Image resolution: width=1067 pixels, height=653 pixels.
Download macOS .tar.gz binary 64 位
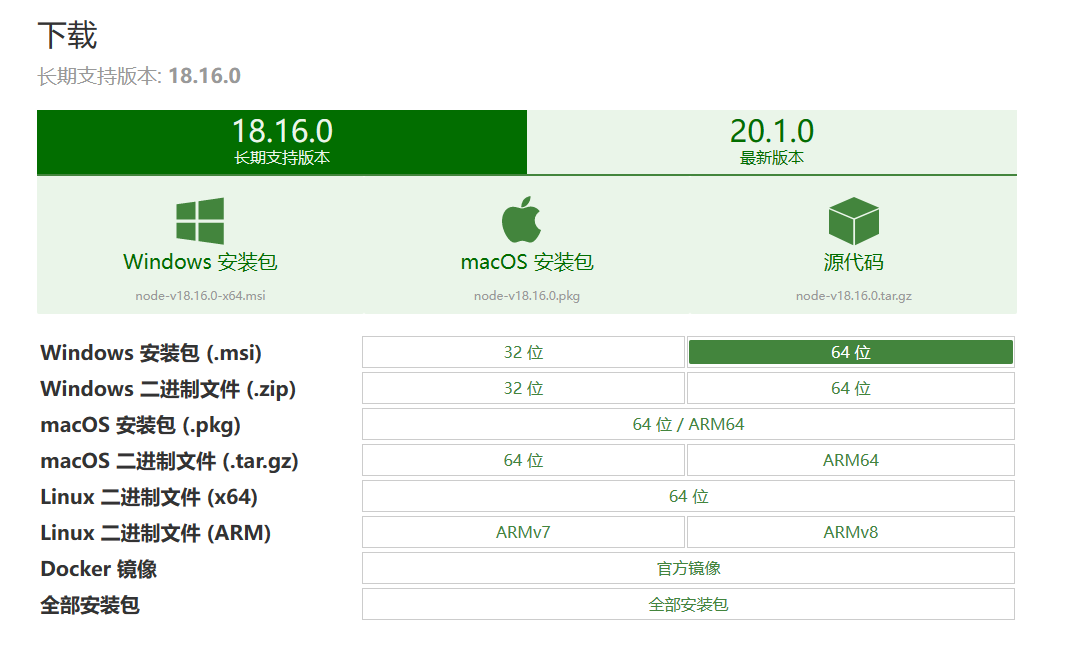pyautogui.click(x=523, y=461)
